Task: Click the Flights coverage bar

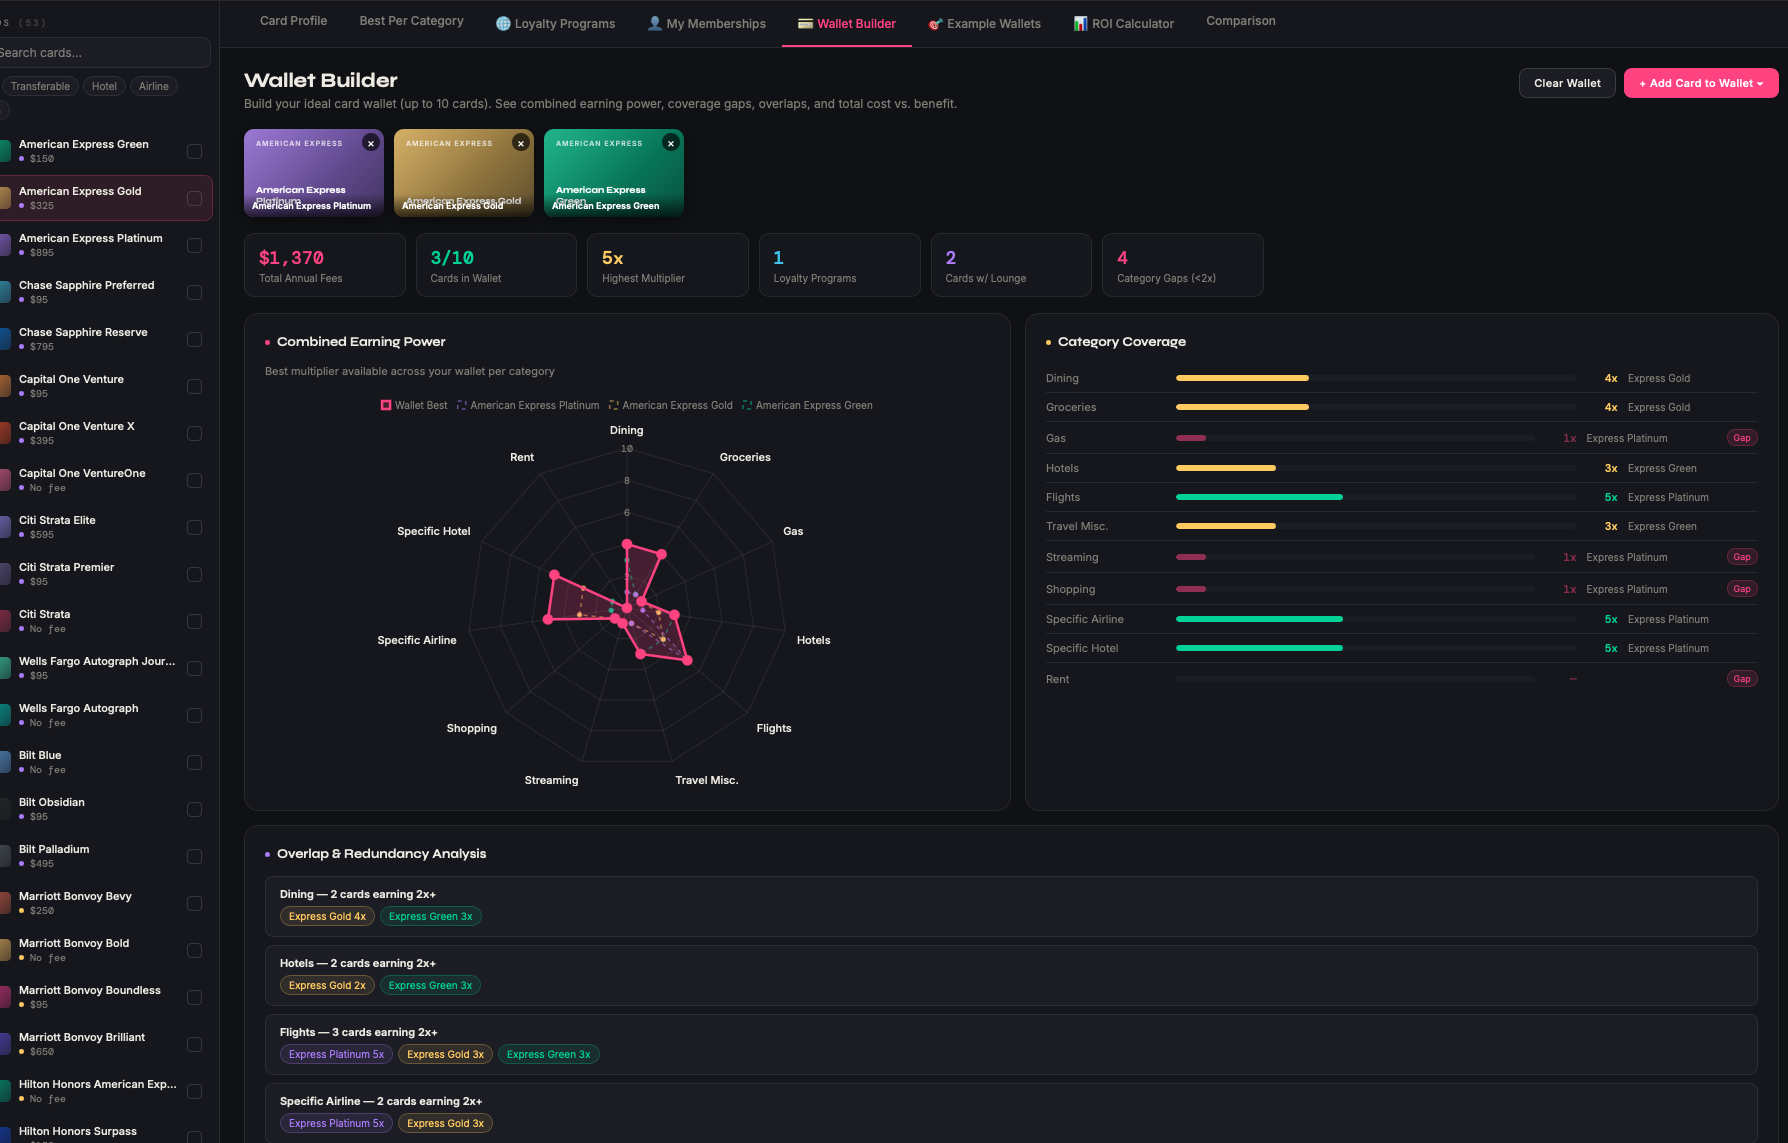Action: (1375, 497)
